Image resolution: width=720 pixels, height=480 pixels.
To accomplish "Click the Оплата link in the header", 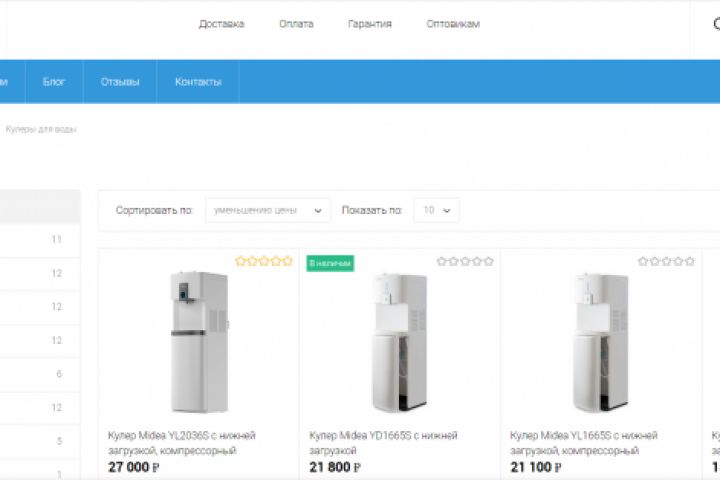I will click(x=296, y=24).
